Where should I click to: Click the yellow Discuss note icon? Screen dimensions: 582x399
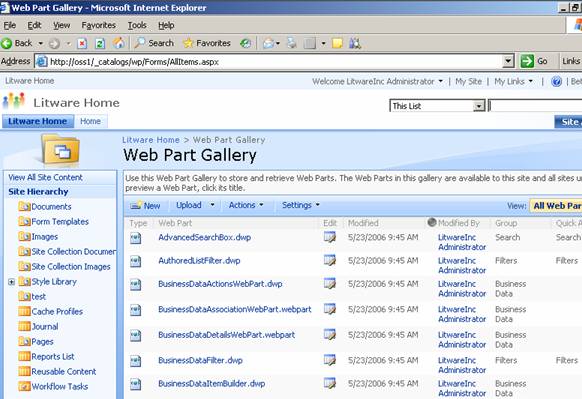pos(337,43)
